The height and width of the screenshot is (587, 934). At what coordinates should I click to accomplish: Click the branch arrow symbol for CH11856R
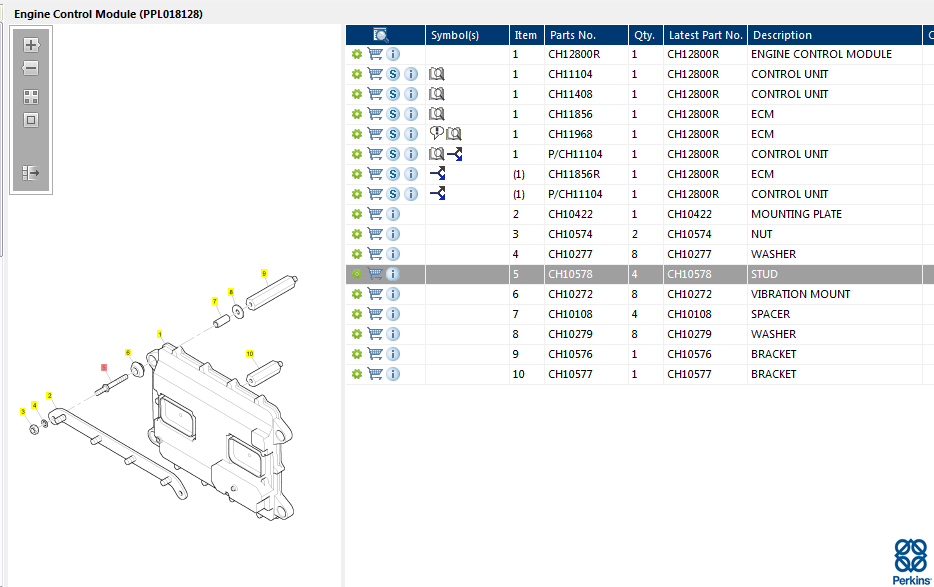pyautogui.click(x=437, y=174)
